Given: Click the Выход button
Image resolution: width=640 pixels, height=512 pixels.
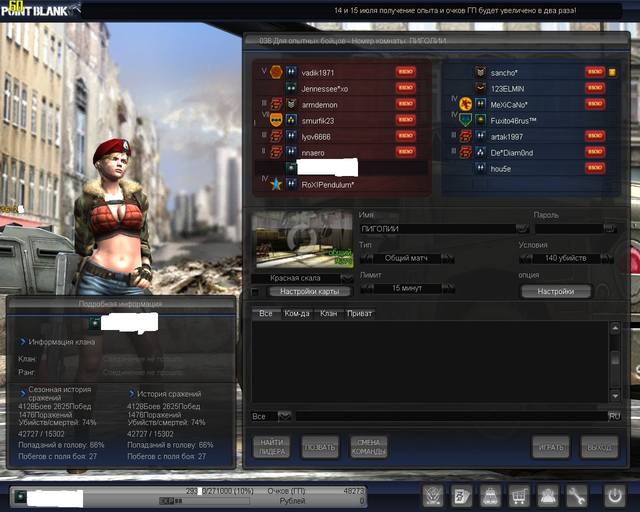Looking at the screenshot, I should [599, 447].
